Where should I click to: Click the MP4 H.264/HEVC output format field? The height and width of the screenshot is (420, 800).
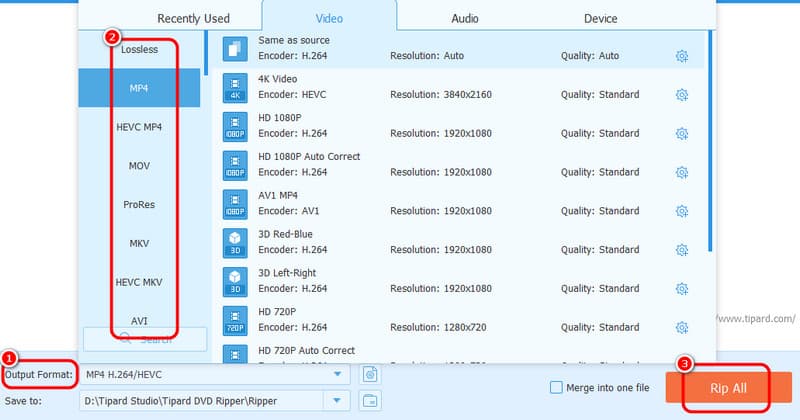point(215,374)
